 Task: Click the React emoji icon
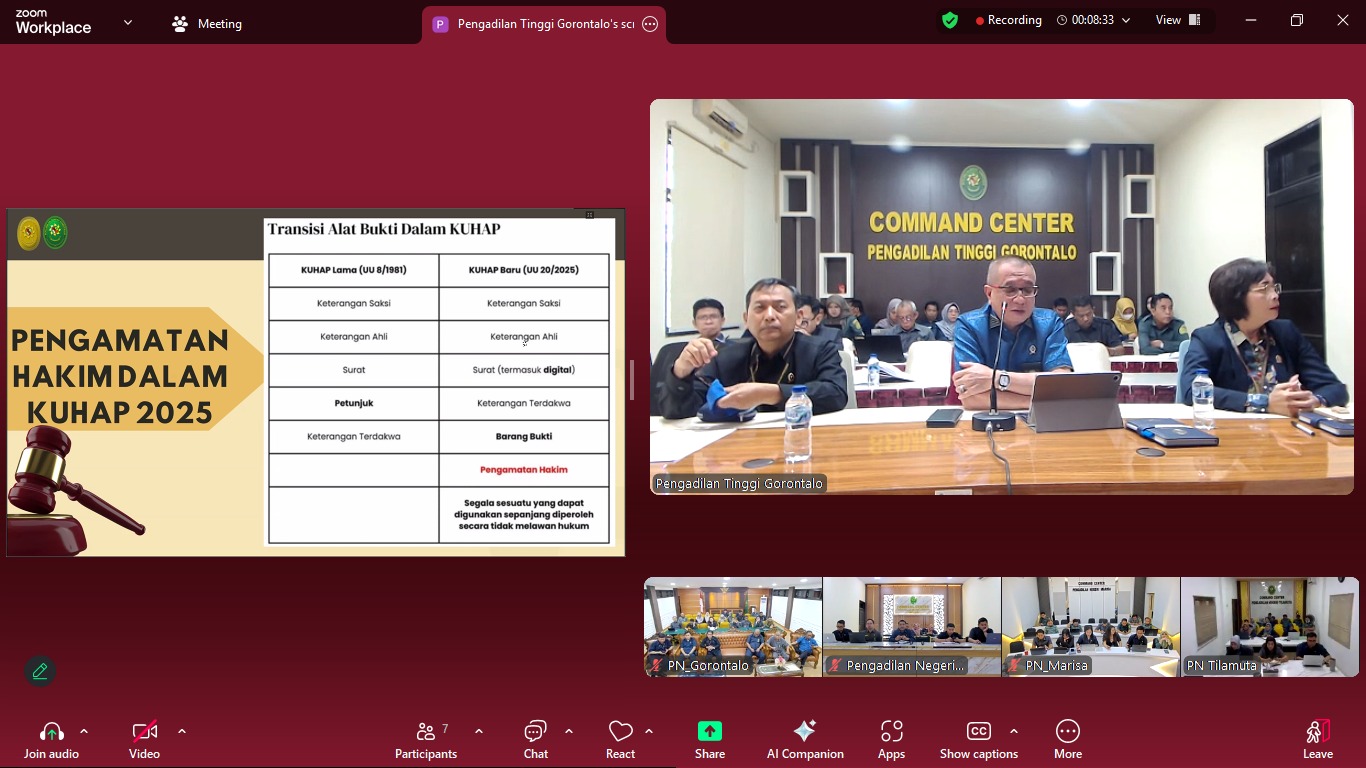point(619,732)
